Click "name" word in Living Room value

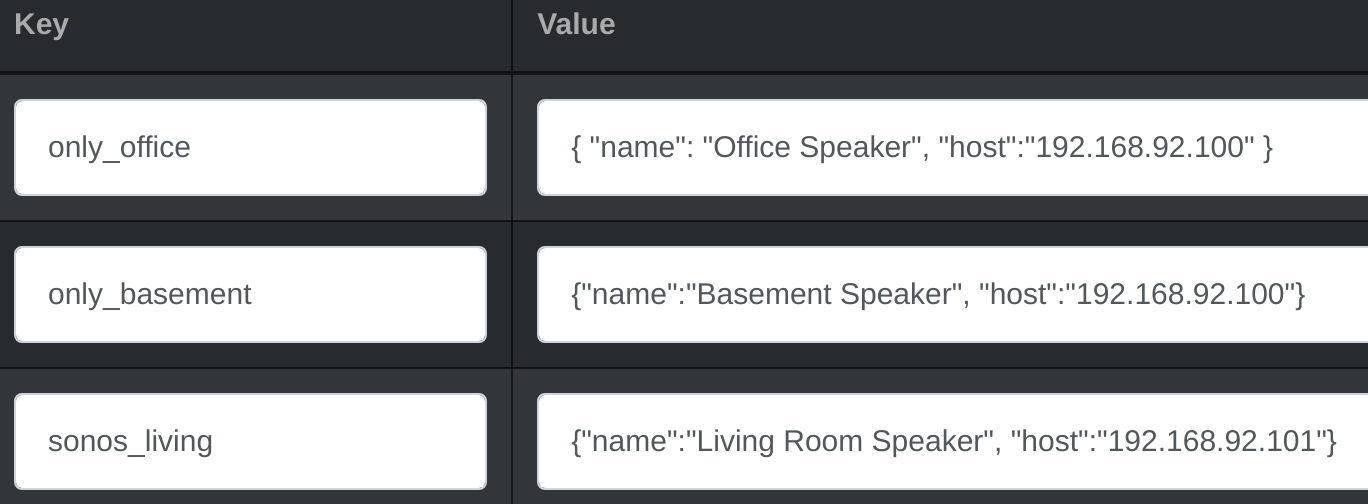coord(628,441)
